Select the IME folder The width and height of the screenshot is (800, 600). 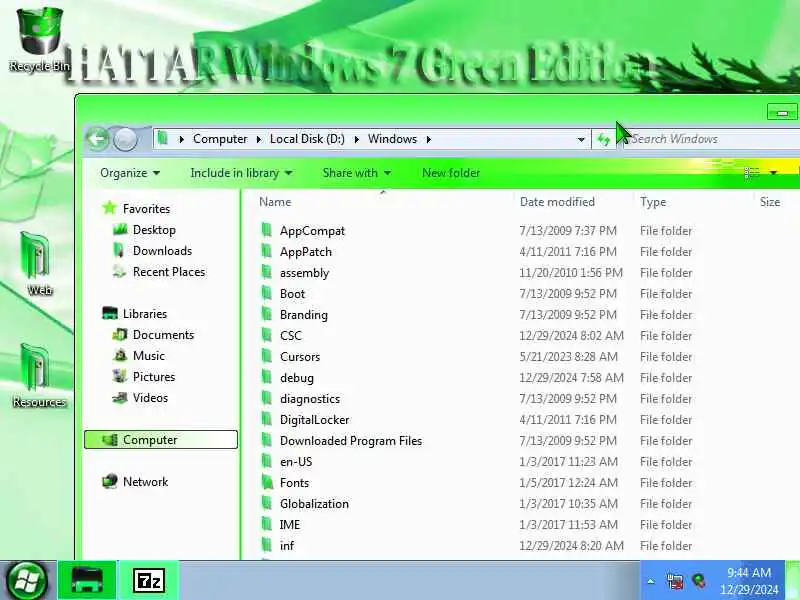coord(290,524)
